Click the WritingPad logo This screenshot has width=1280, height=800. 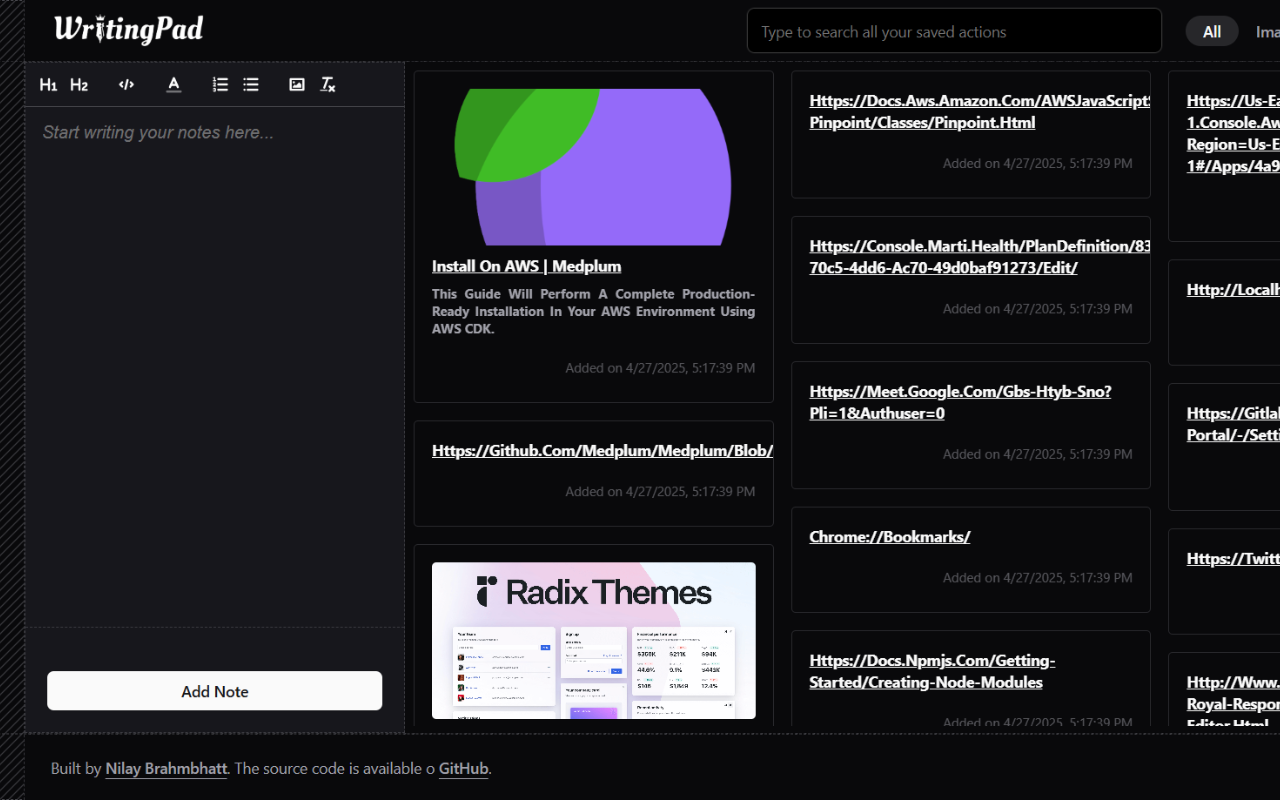(x=129, y=30)
